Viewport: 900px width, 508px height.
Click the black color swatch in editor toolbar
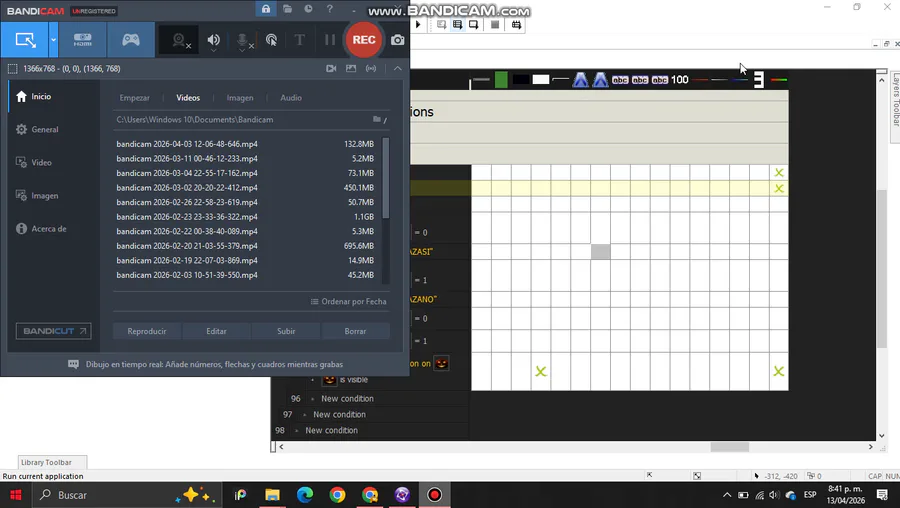521,80
